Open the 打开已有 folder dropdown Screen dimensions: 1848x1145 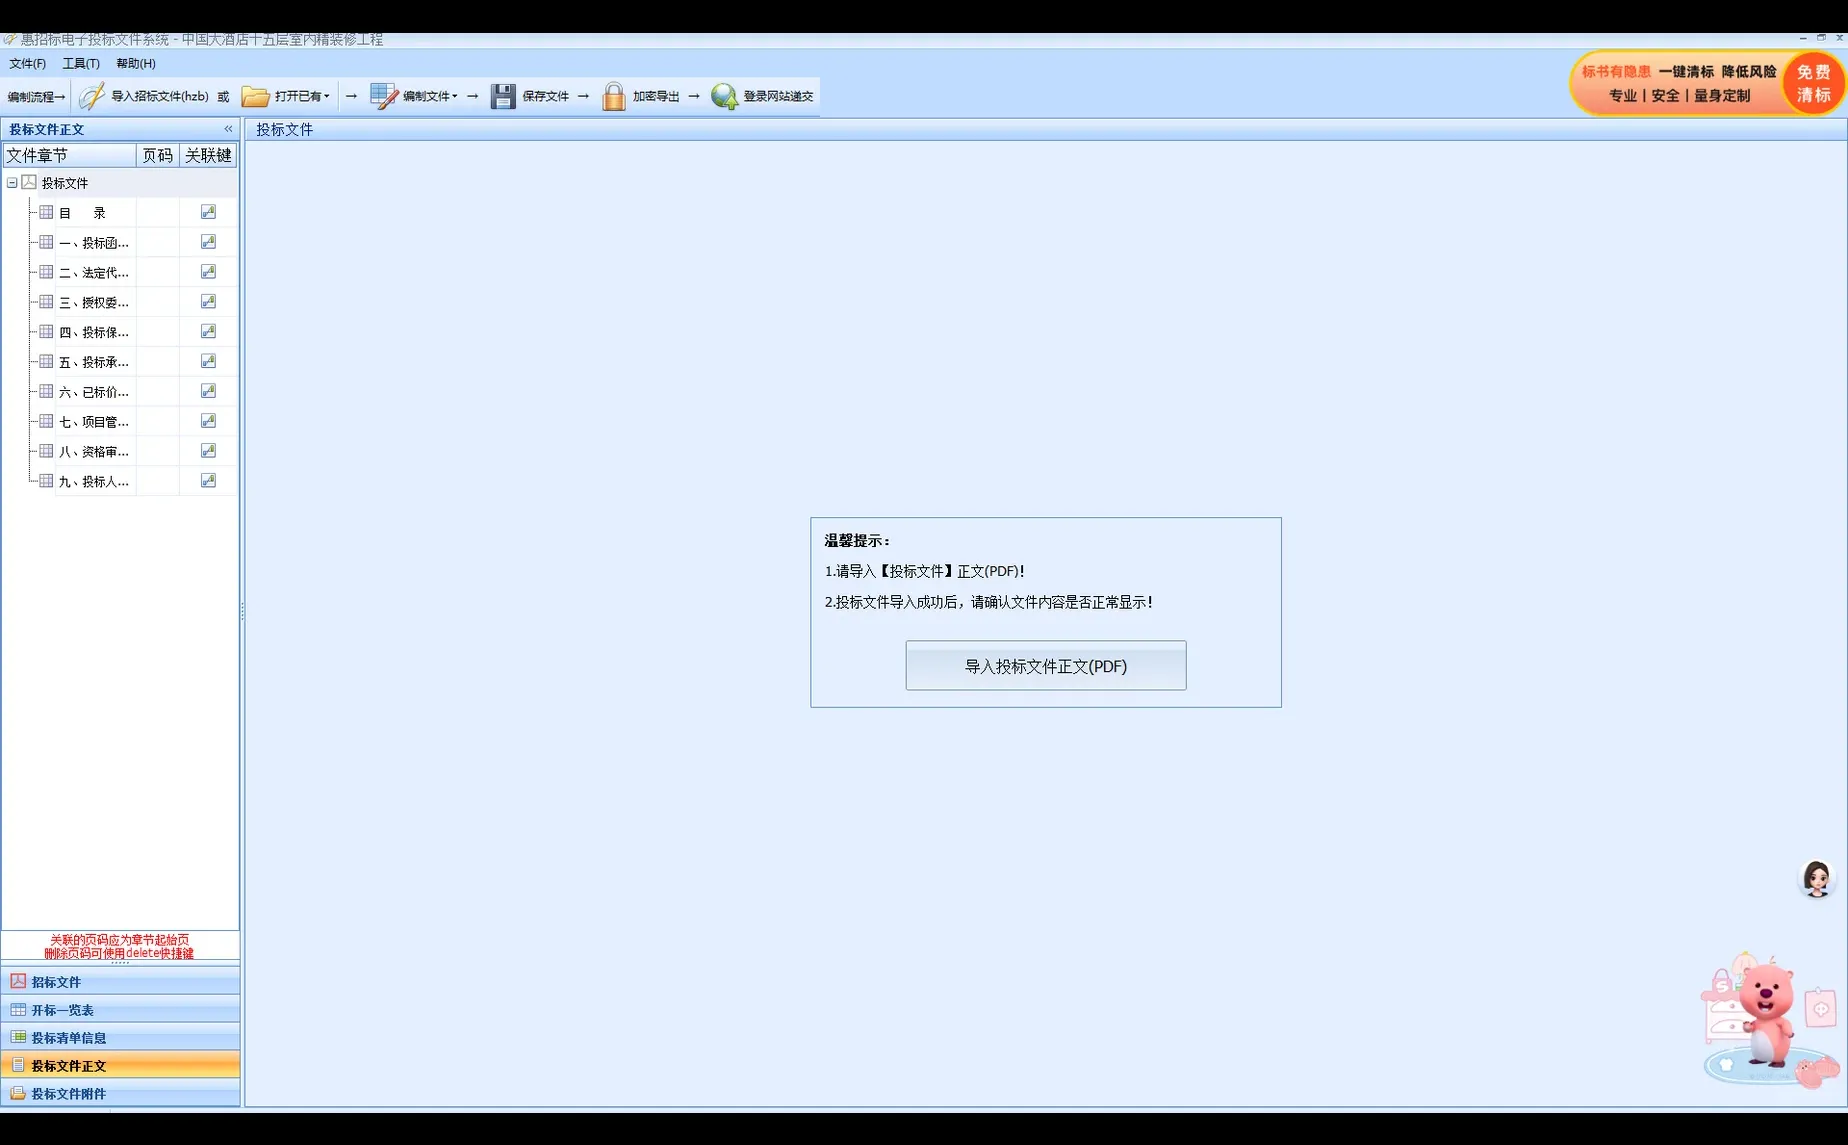pos(286,96)
